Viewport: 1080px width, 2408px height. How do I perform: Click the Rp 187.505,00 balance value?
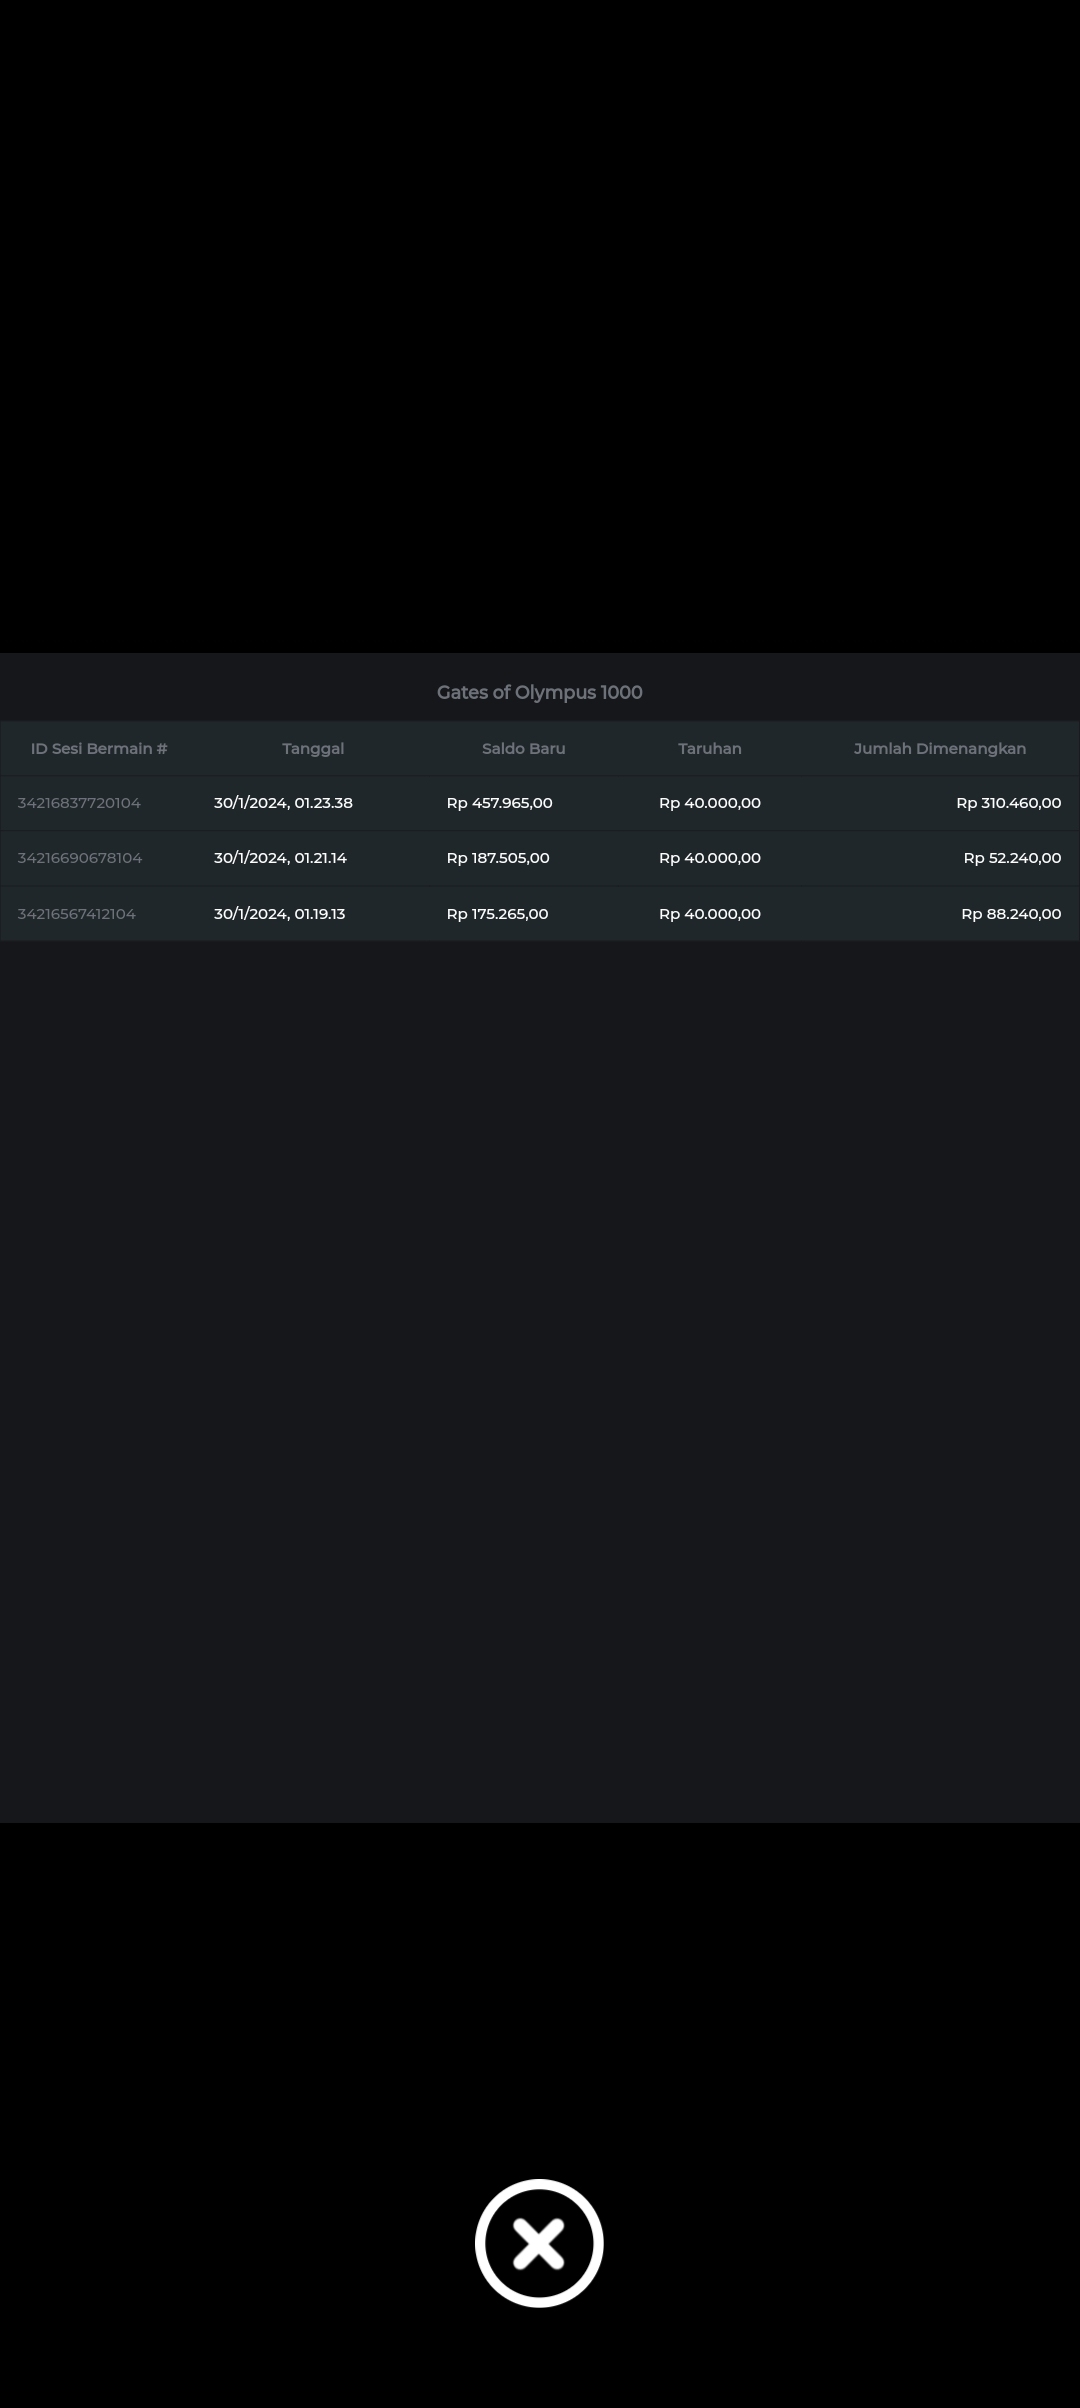(x=498, y=858)
